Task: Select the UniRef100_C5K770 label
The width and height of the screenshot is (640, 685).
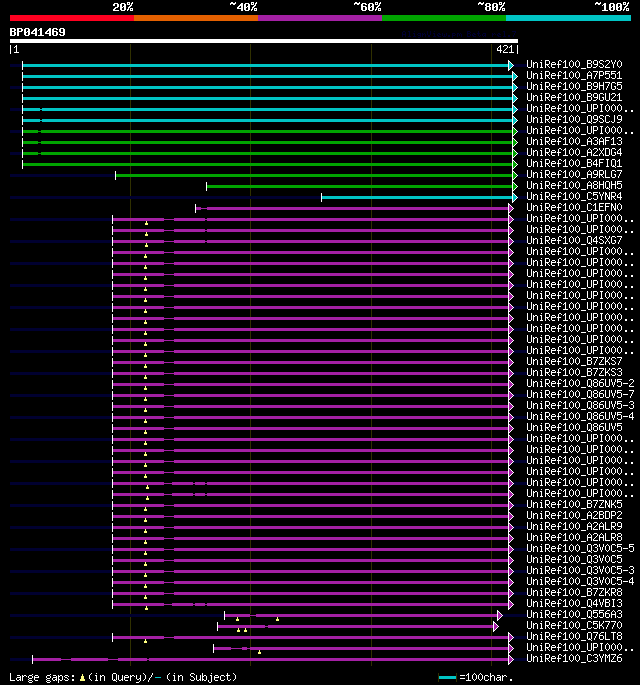Action: tap(574, 626)
